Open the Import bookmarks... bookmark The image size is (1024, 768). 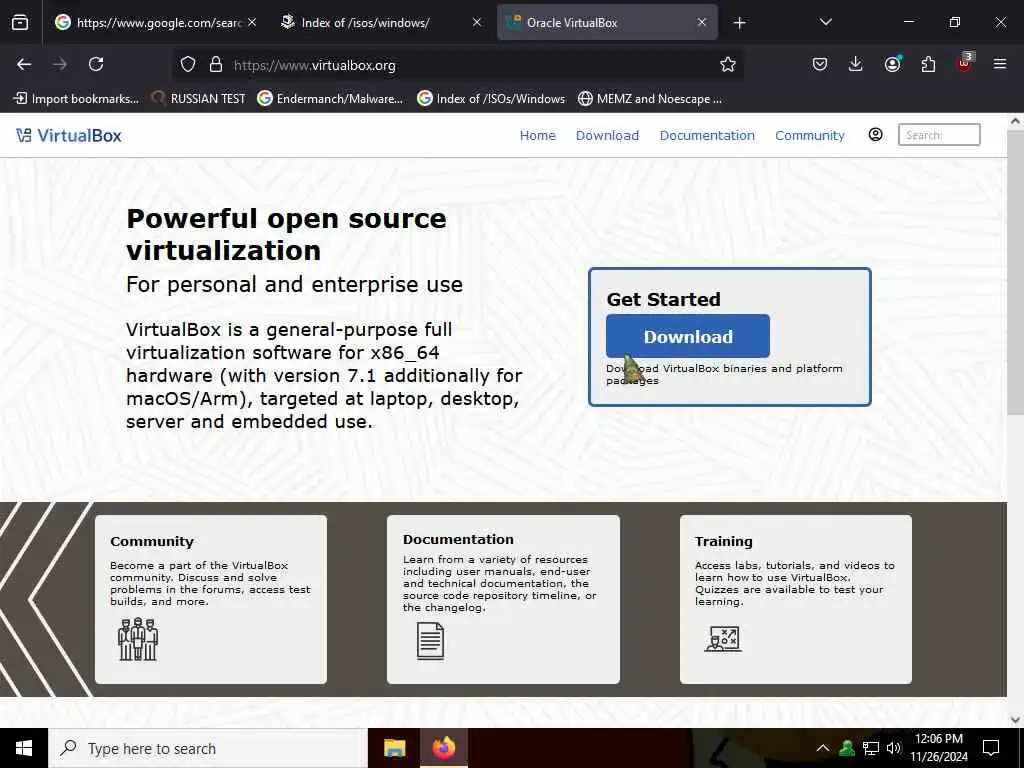tap(76, 99)
